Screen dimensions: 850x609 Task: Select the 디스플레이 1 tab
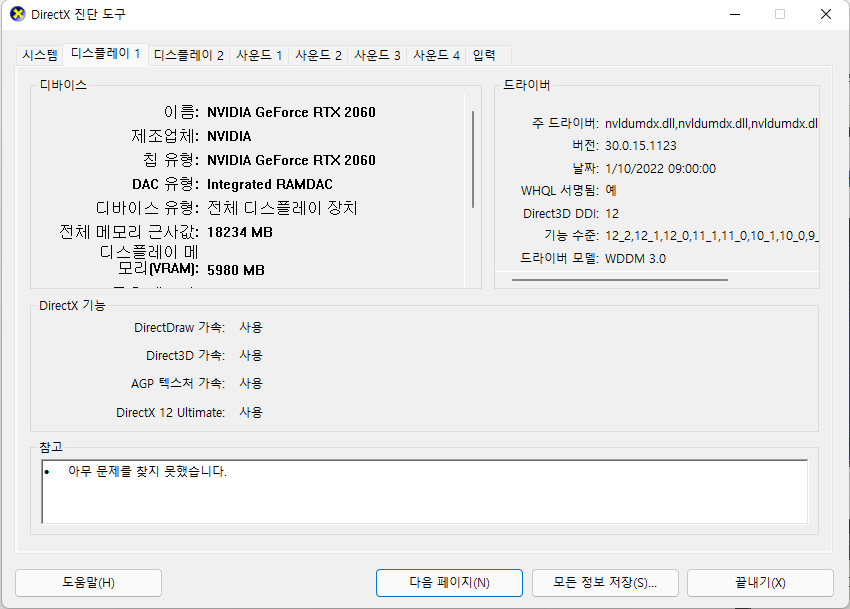106,54
